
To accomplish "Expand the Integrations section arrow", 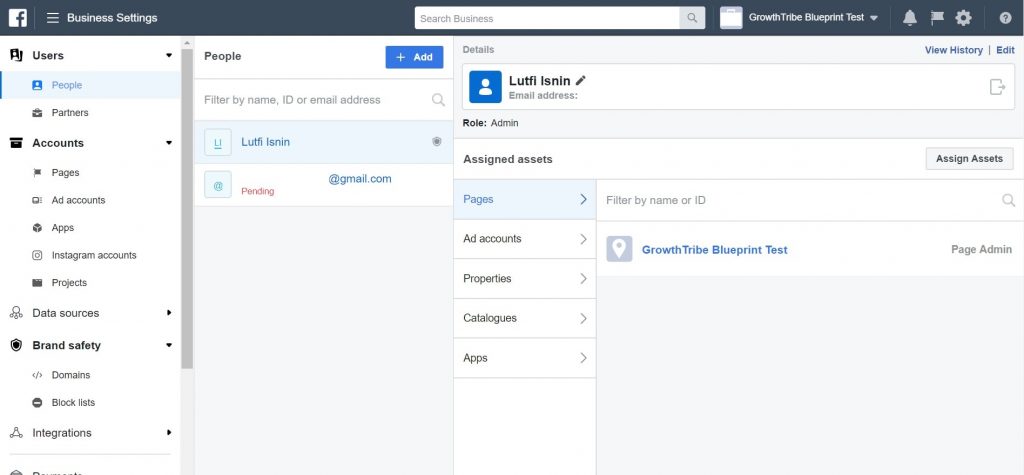I will click(169, 433).
